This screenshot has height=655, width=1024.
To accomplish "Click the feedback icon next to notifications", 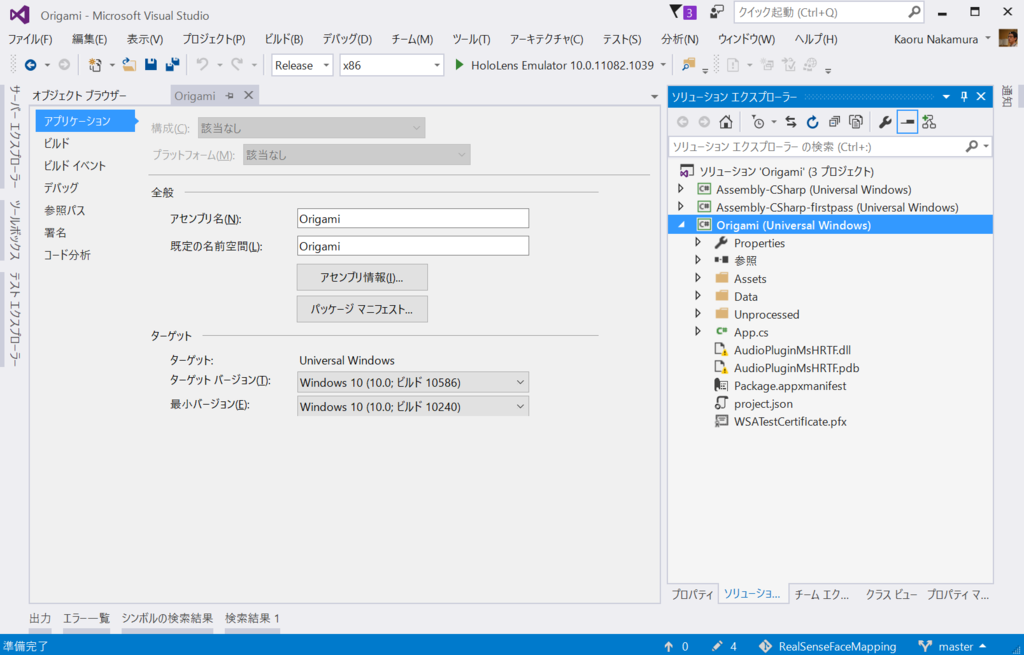I will (x=717, y=12).
